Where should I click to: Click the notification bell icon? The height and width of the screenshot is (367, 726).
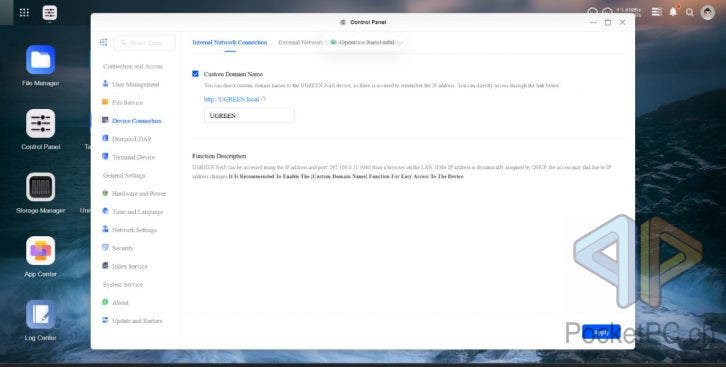point(673,12)
